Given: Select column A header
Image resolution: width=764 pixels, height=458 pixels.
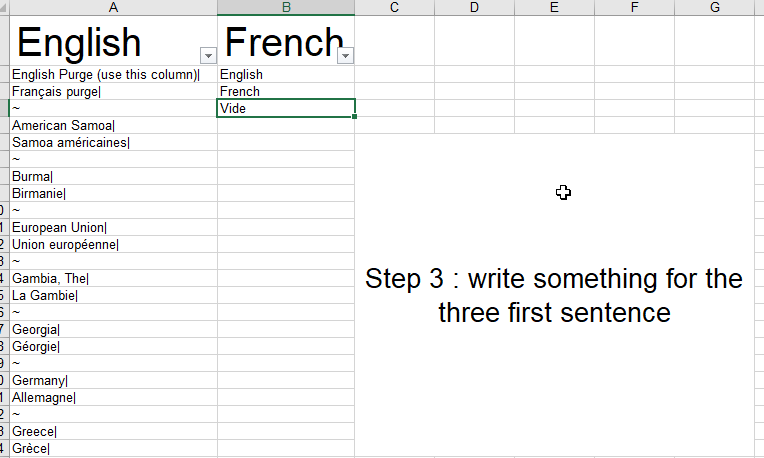Looking at the screenshot, I should pos(114,7).
